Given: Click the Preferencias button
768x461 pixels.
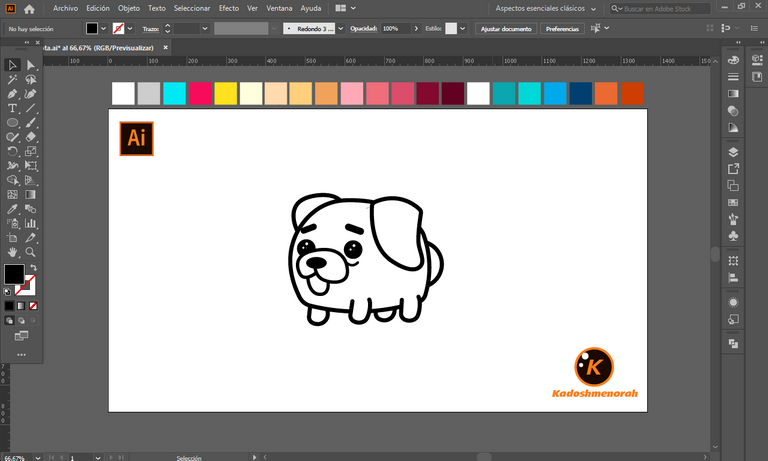Looking at the screenshot, I should coord(562,28).
